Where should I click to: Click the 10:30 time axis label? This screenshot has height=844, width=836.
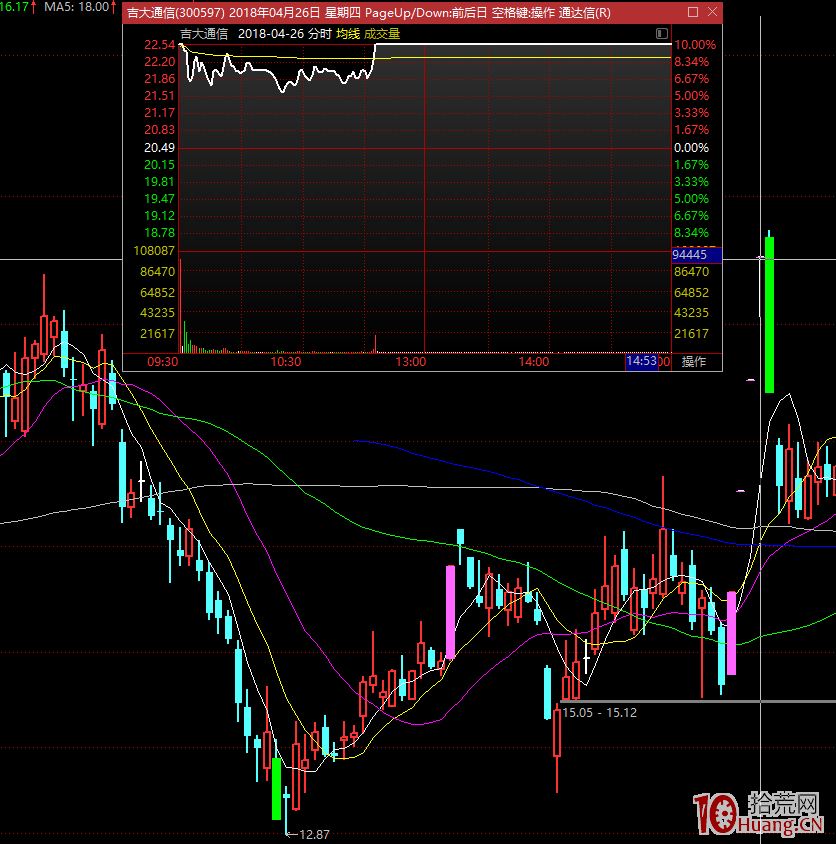pos(286,362)
